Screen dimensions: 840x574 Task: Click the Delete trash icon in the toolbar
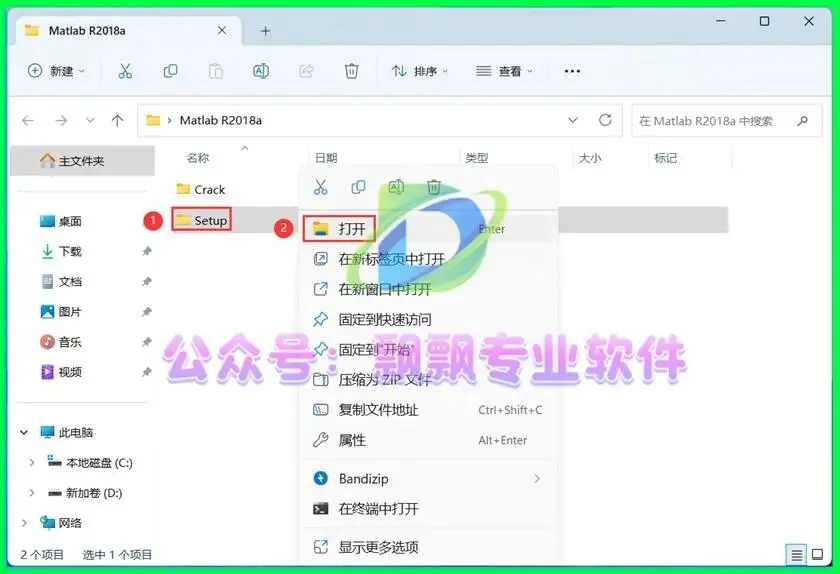click(351, 71)
